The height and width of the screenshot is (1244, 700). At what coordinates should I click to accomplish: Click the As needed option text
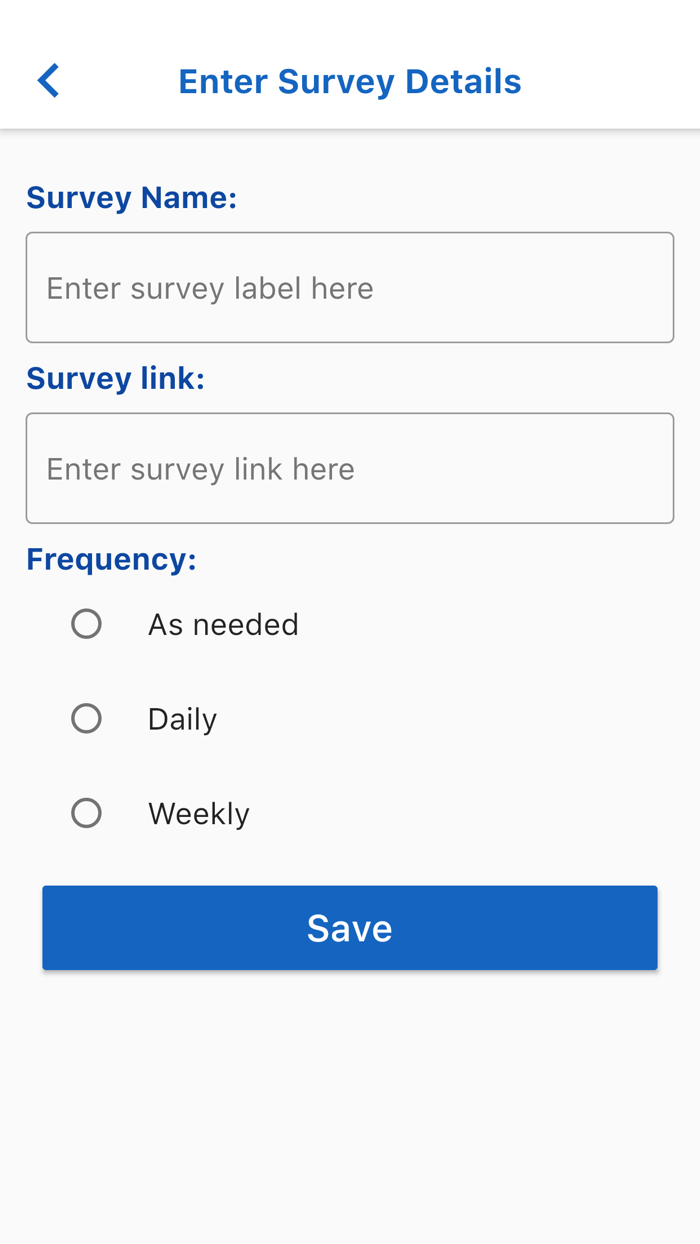(223, 623)
